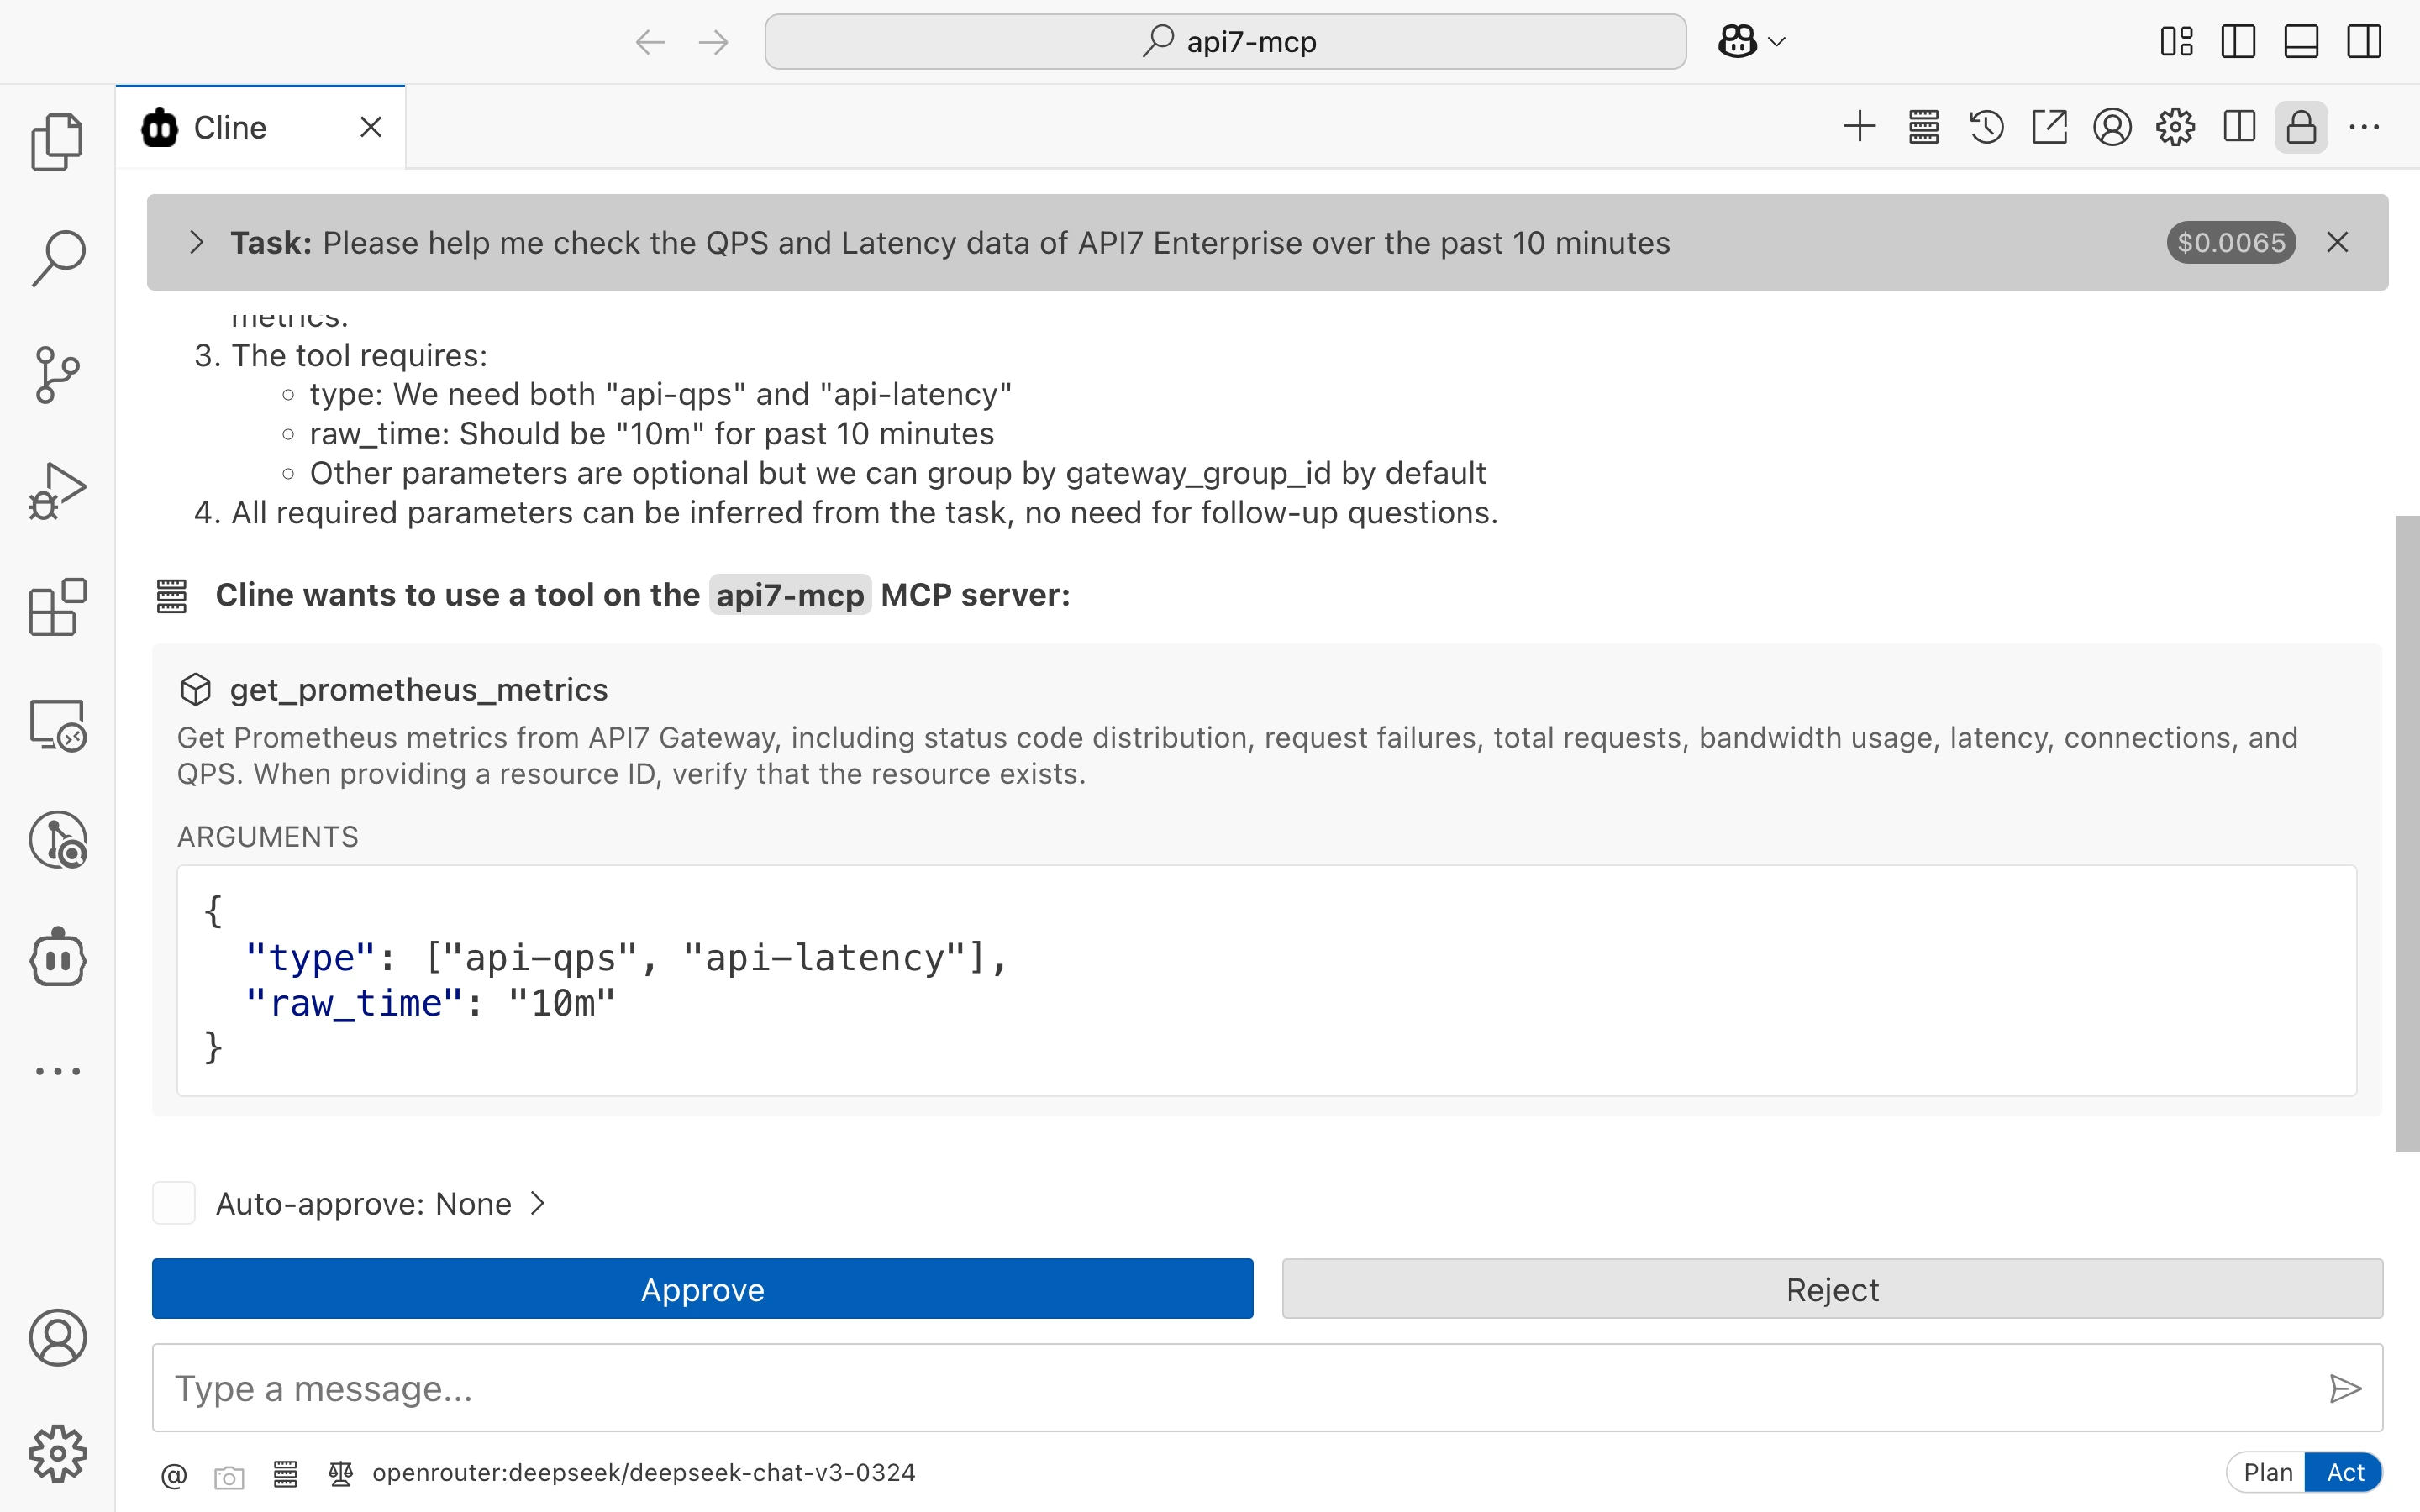The height and width of the screenshot is (1512, 2420).
Task: Open more actions ellipsis in Cline toolbar
Action: click(2364, 127)
